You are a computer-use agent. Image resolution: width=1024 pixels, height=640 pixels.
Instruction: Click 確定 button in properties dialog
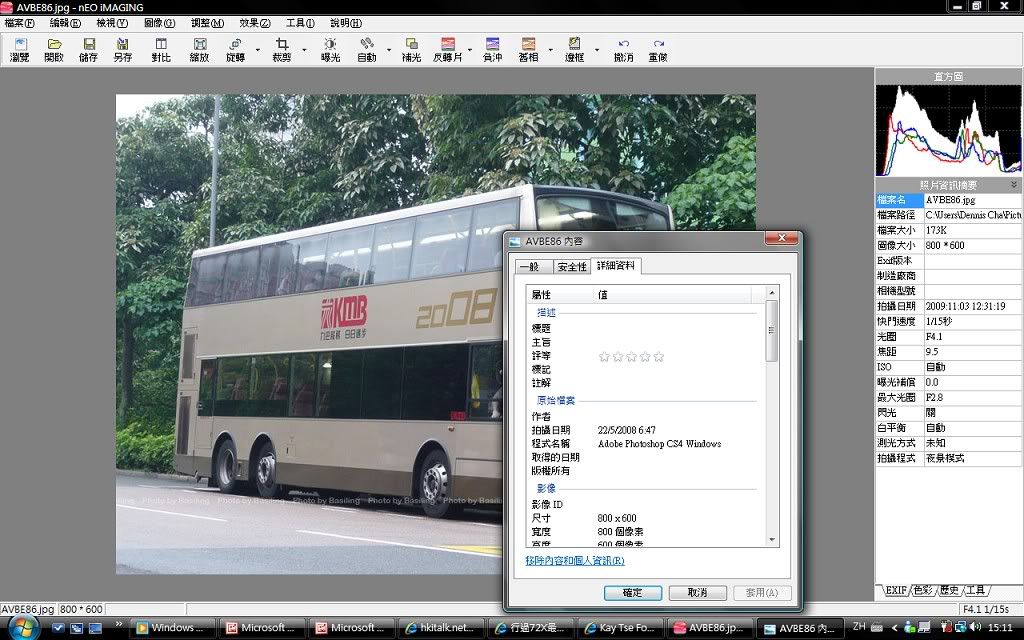633,592
